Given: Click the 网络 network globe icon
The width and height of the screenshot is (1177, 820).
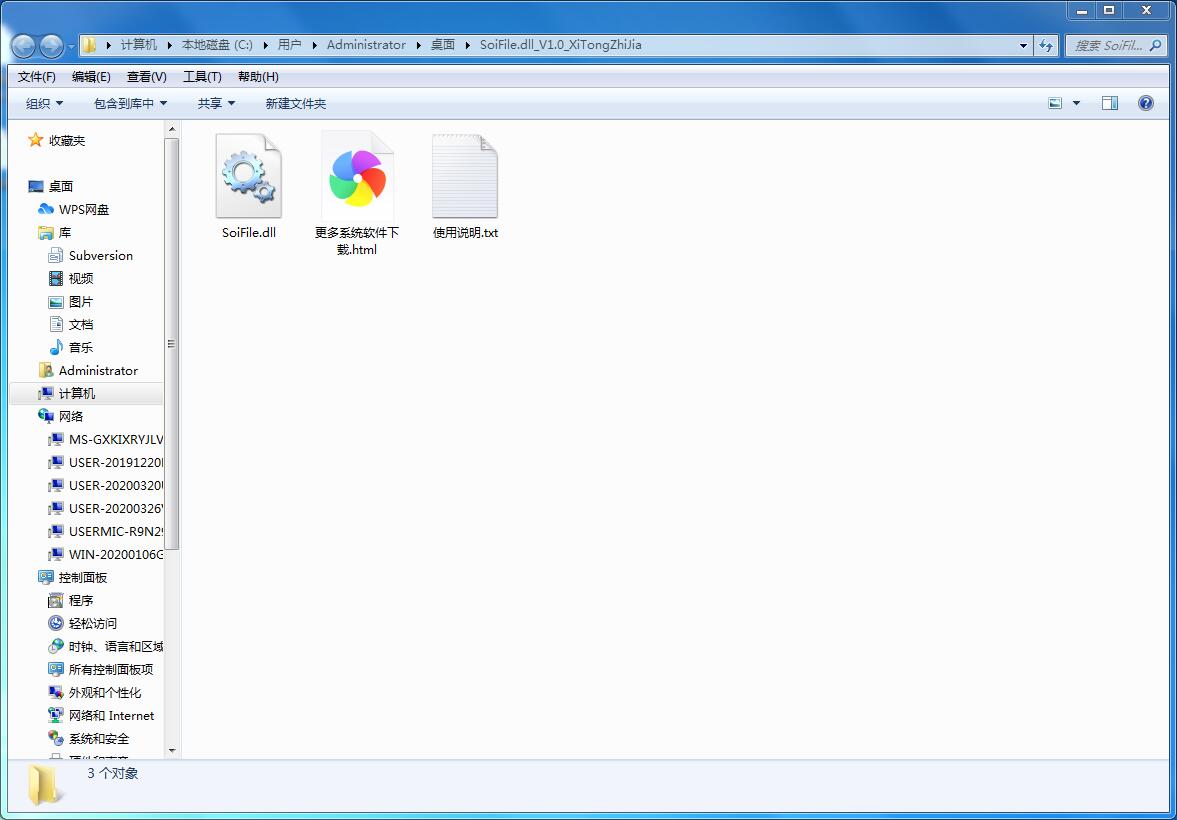Looking at the screenshot, I should (x=46, y=416).
